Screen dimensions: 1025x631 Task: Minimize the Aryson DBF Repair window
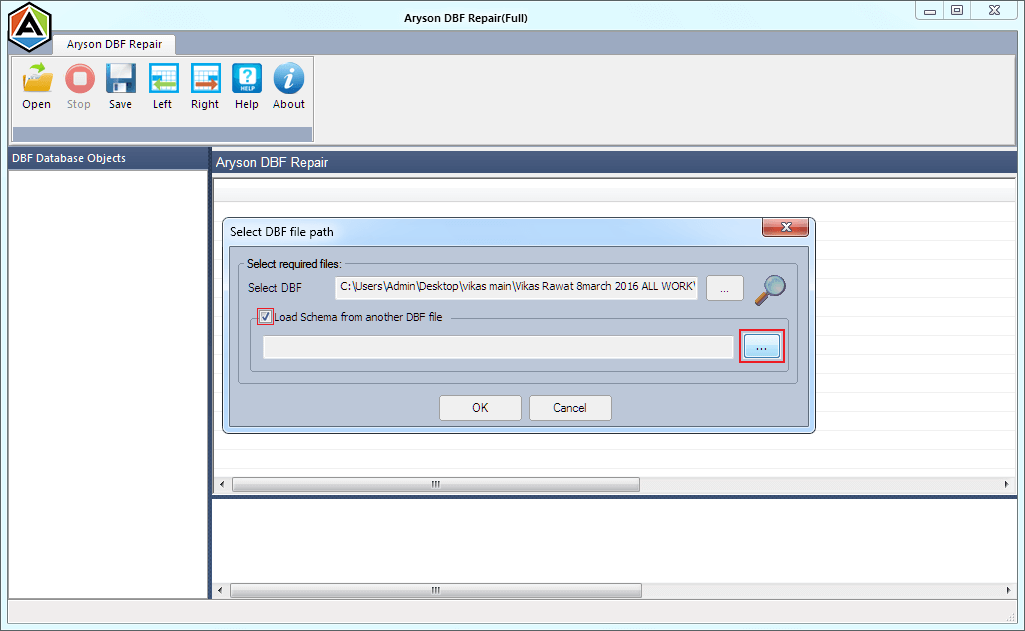coord(930,10)
